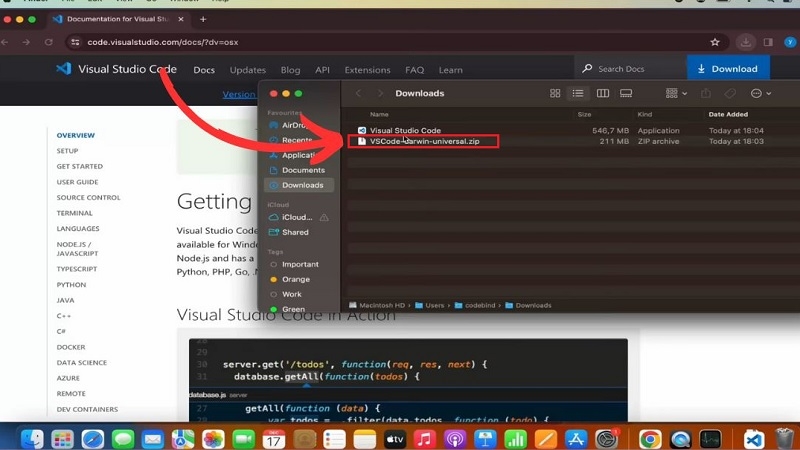Click the Finder tags icon
Viewport: 800px width, 450px height.
[x=730, y=93]
